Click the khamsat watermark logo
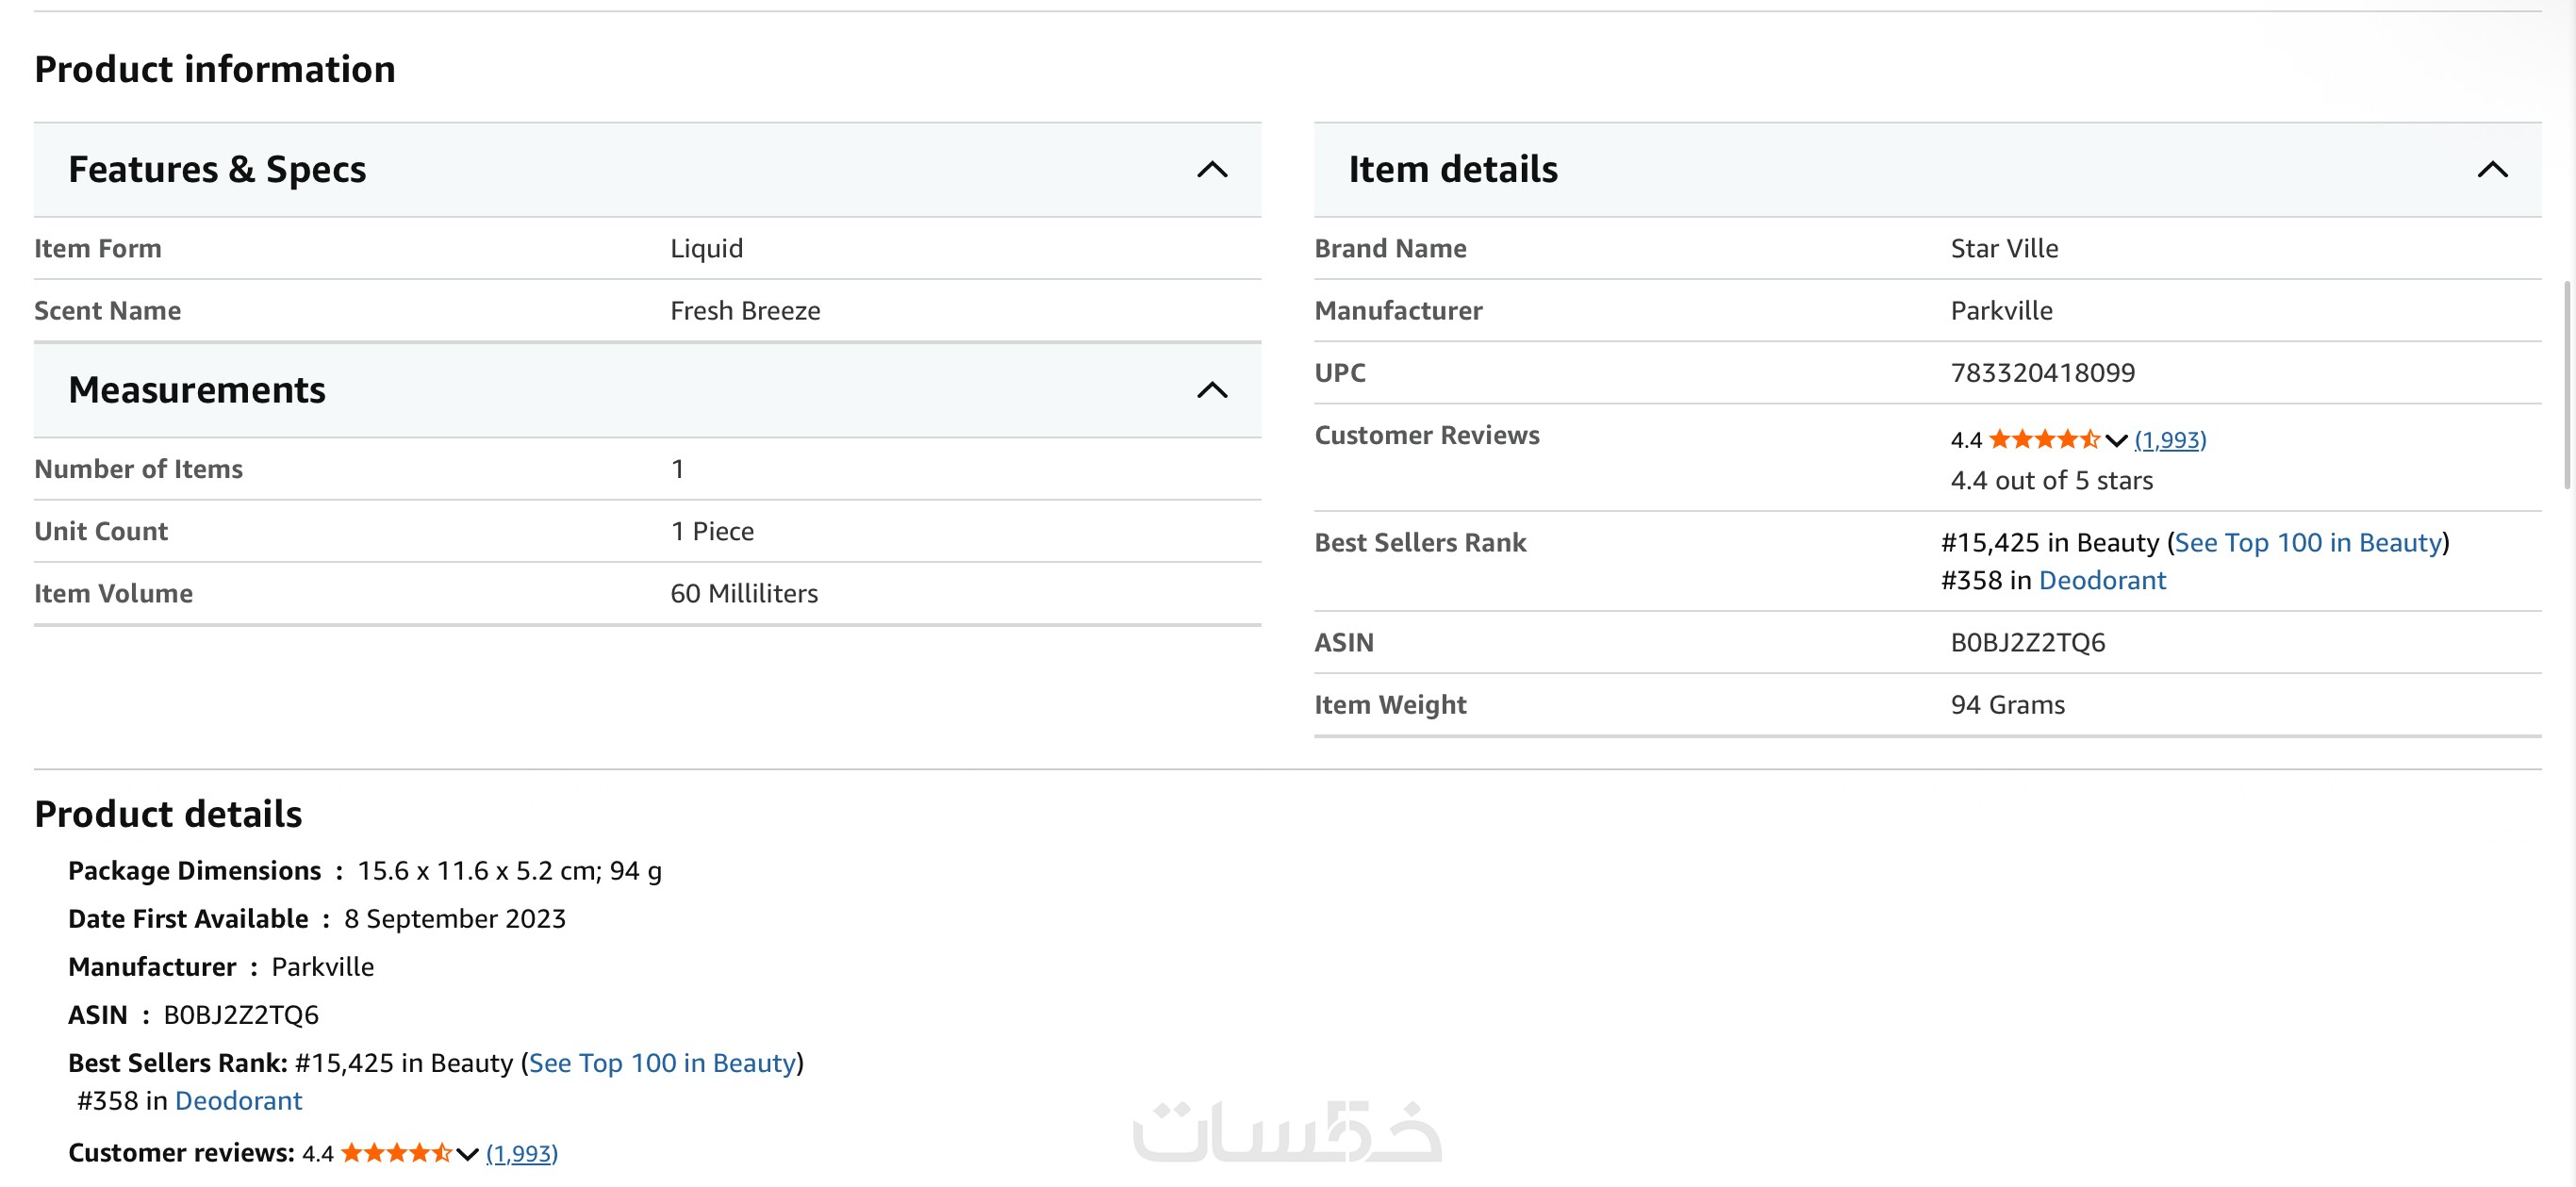This screenshot has height=1187, width=2576. (1287, 1133)
